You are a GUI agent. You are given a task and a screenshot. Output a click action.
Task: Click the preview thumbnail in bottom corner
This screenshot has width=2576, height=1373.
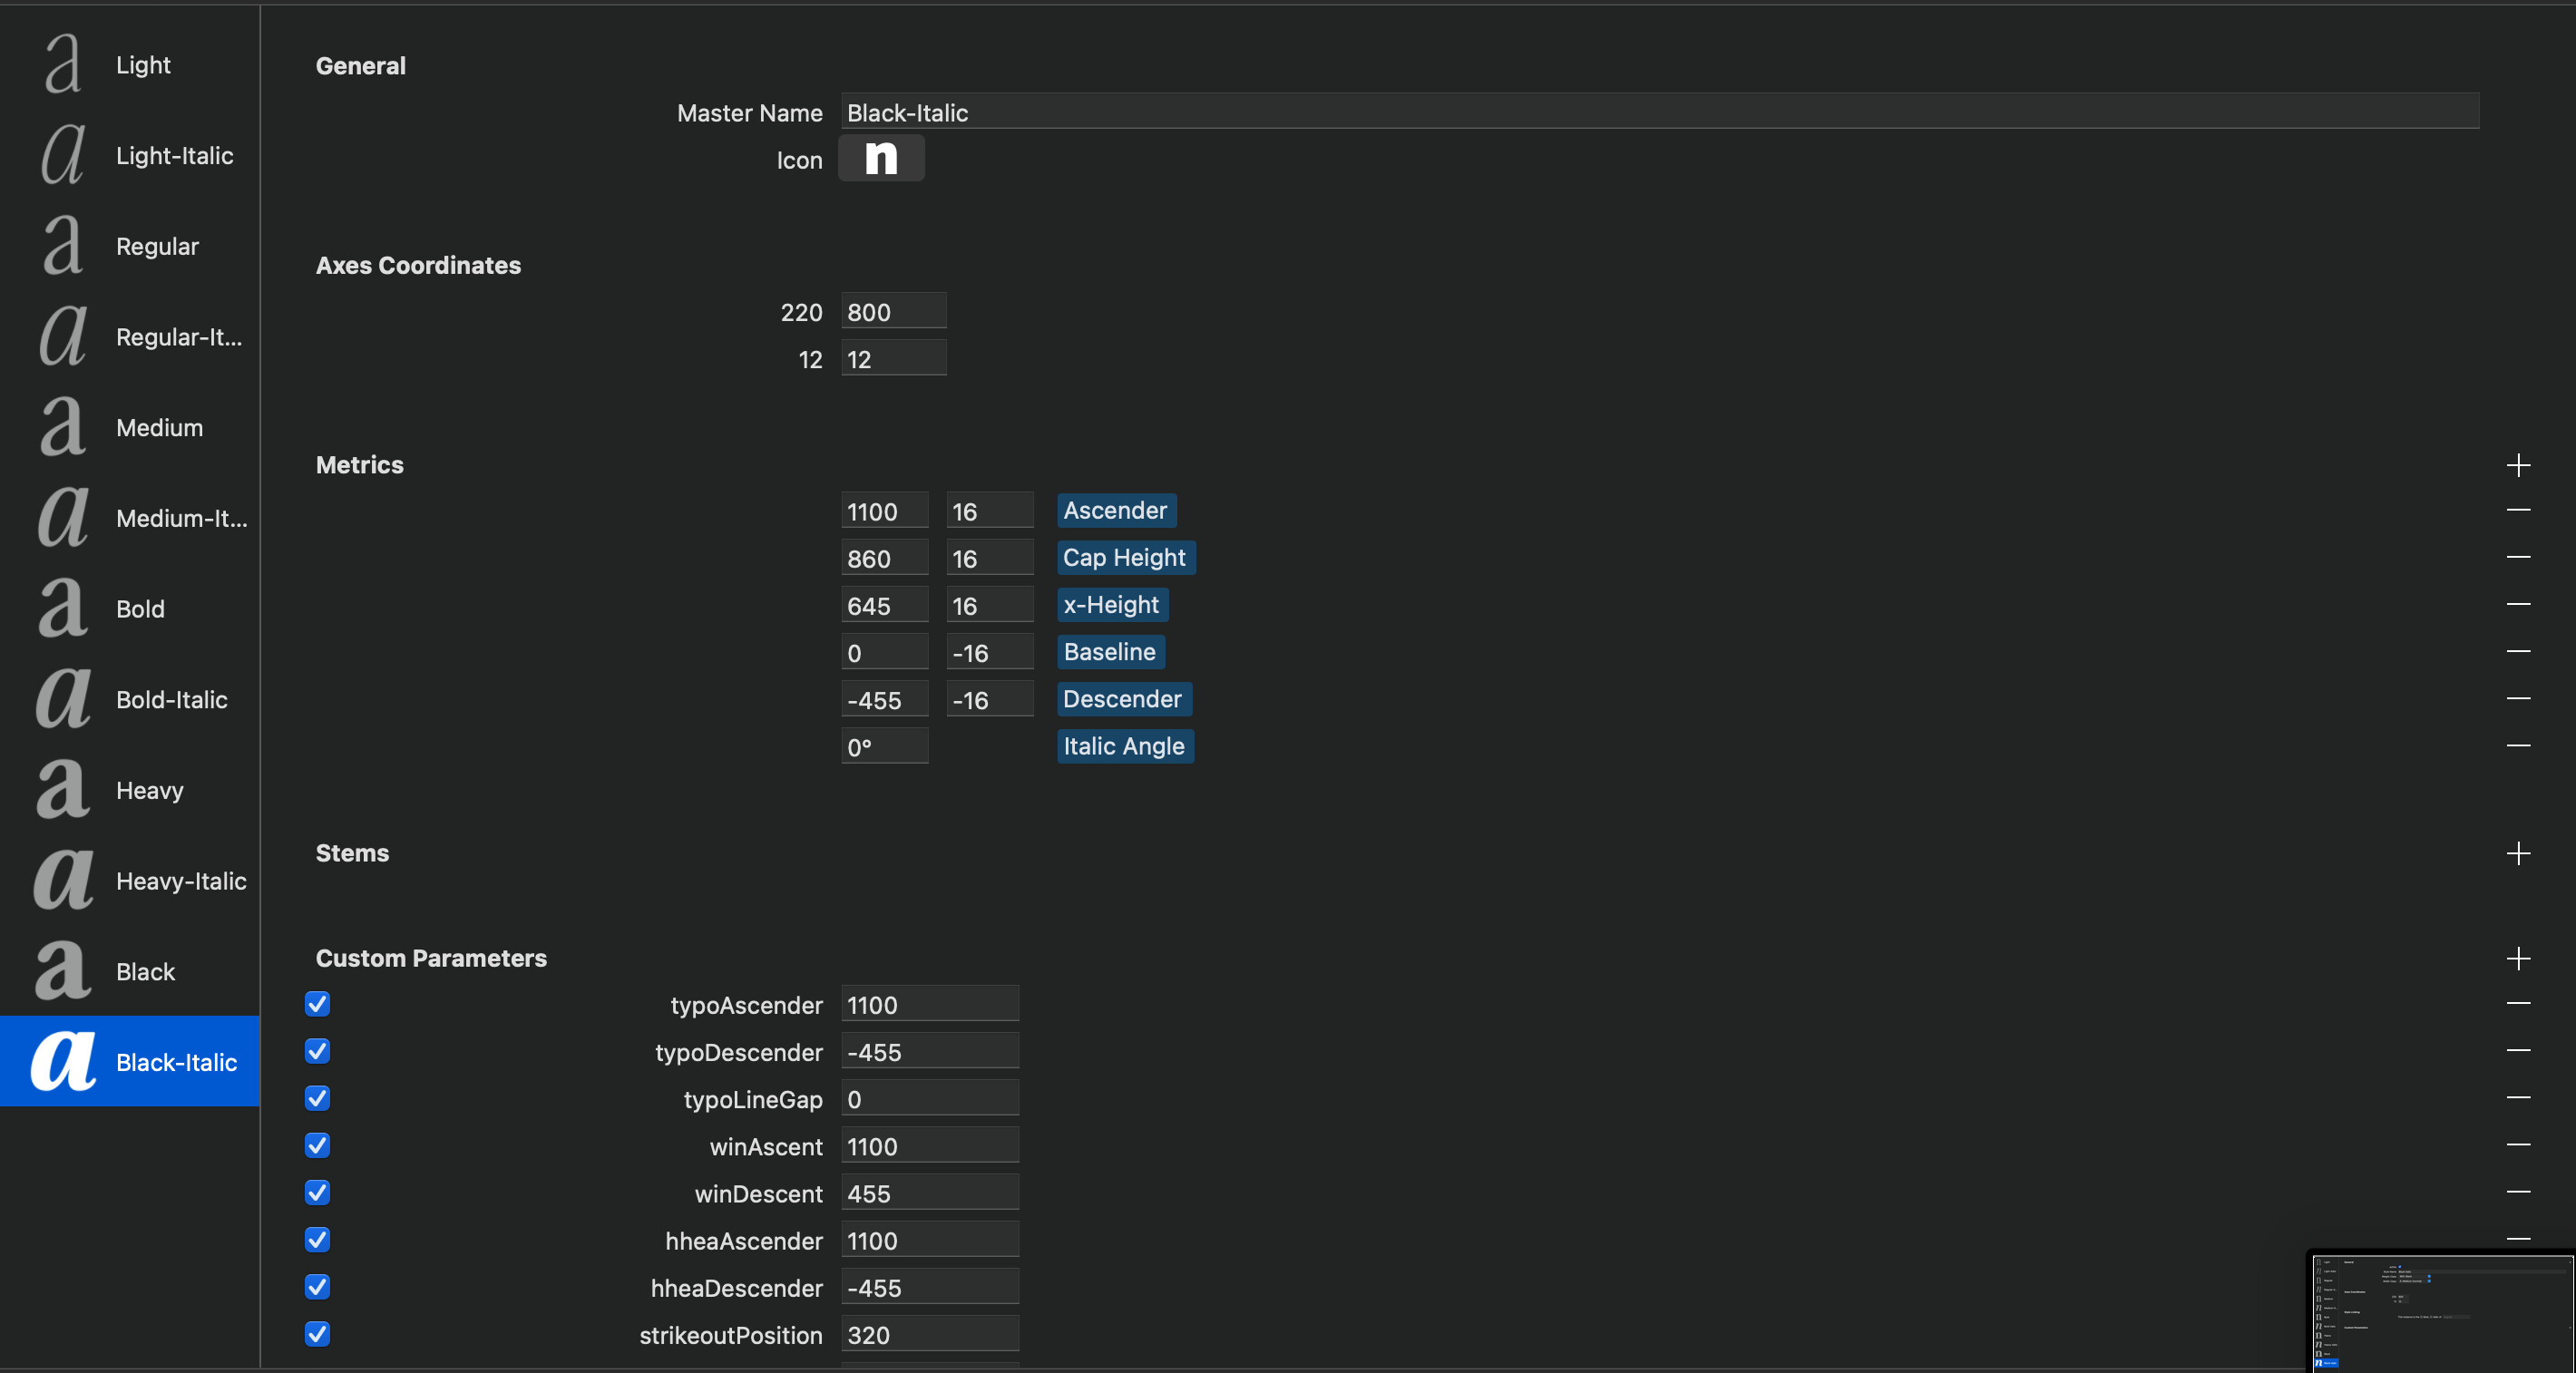pos(2440,1312)
